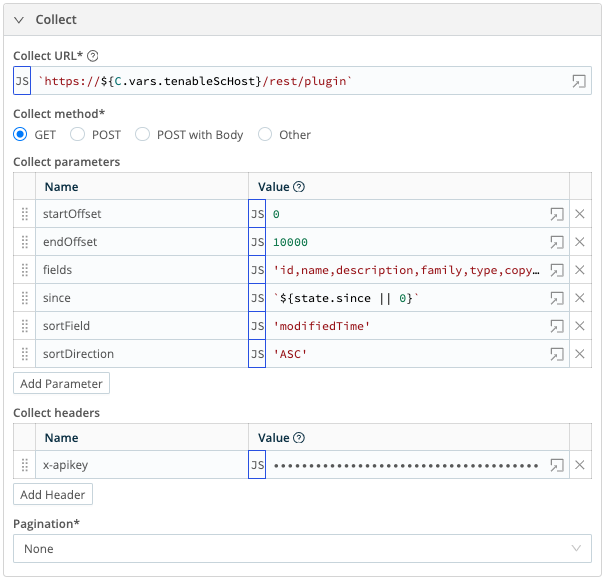
Task: Delete the fields parameter
Action: pos(580,270)
